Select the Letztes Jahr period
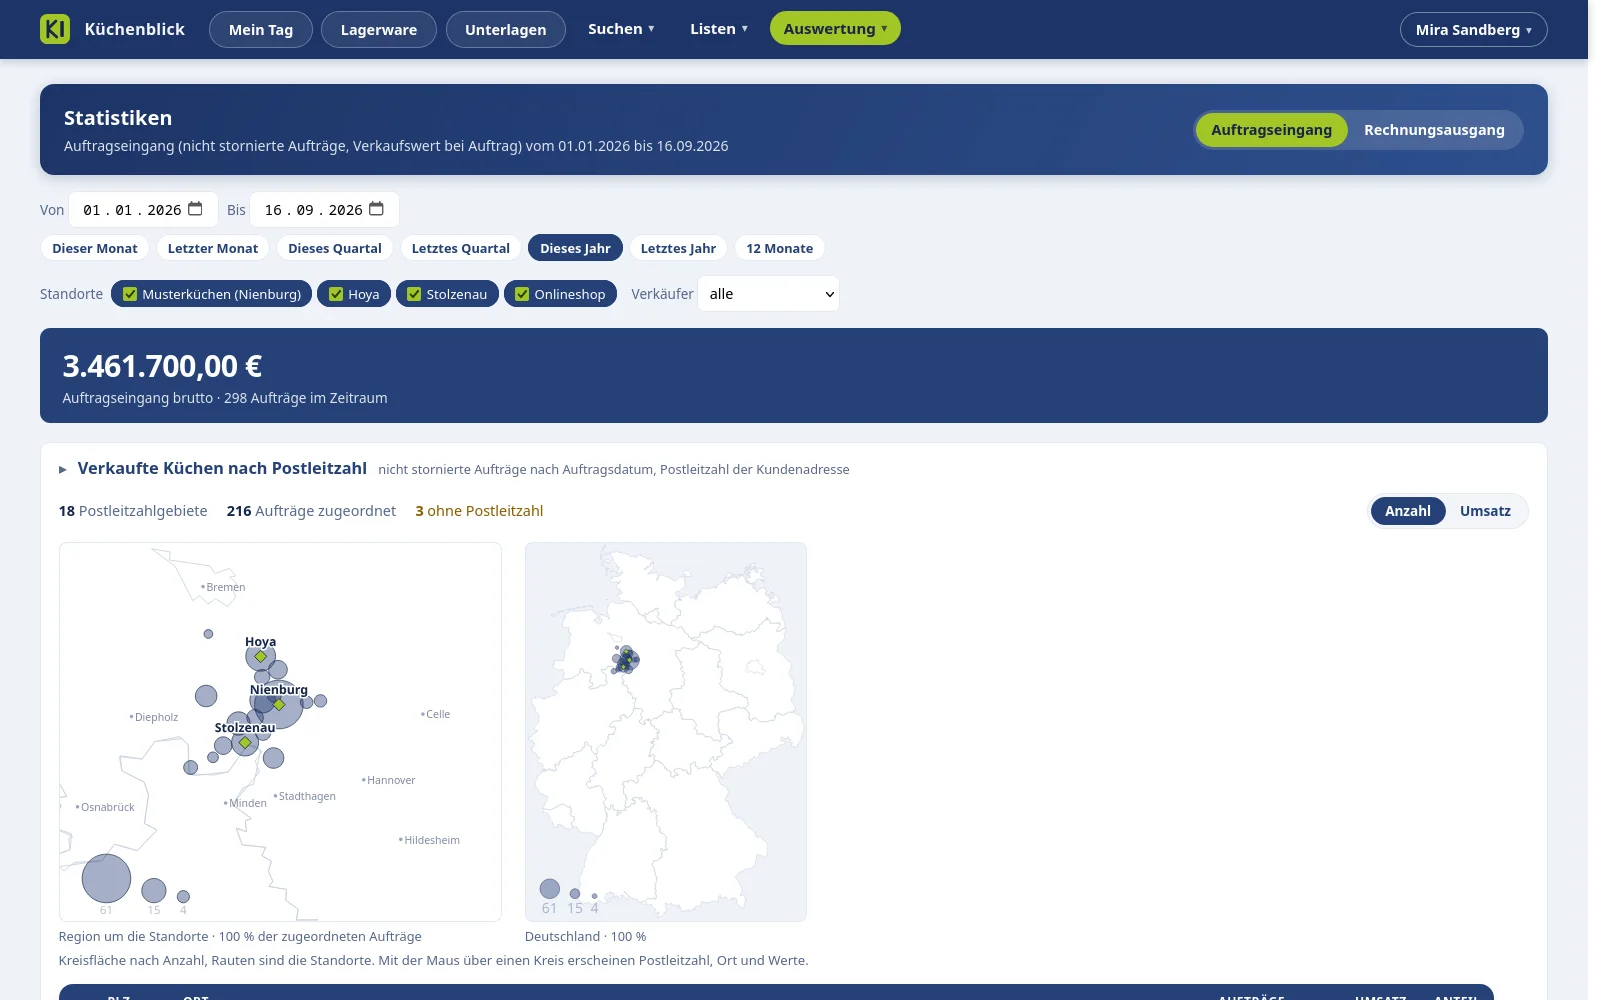 [678, 248]
